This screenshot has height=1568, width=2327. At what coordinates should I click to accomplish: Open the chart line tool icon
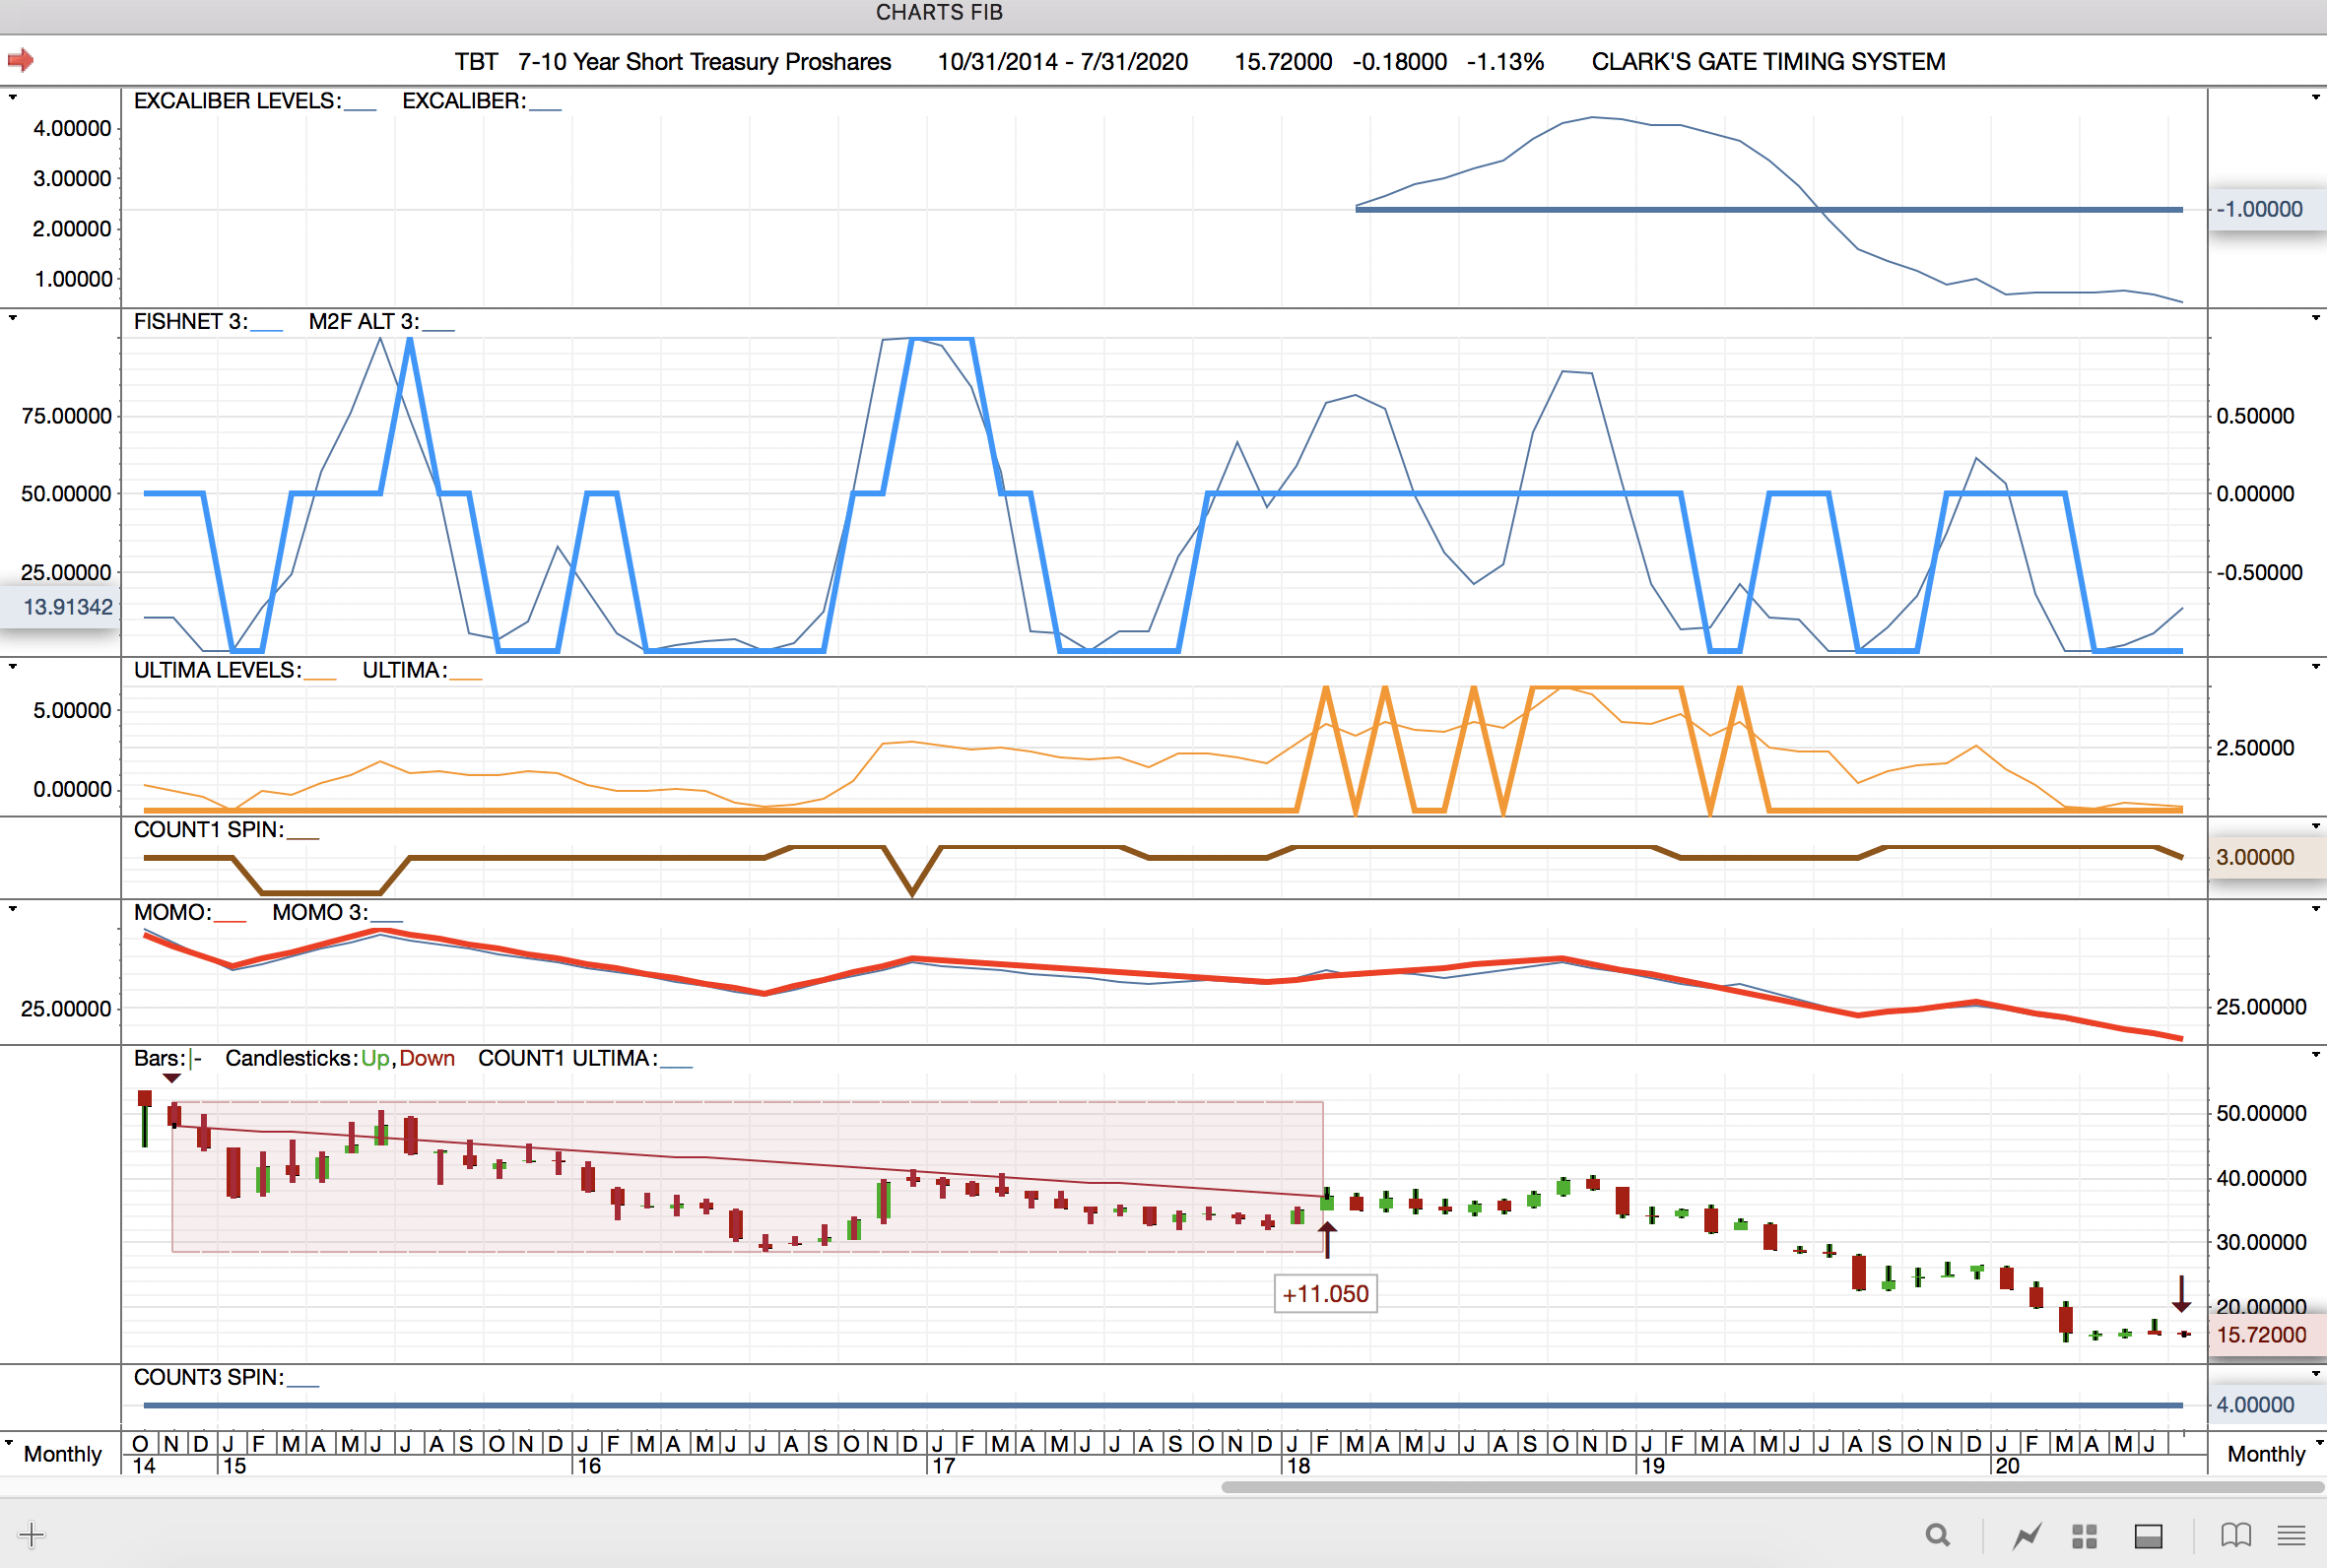point(2027,1535)
